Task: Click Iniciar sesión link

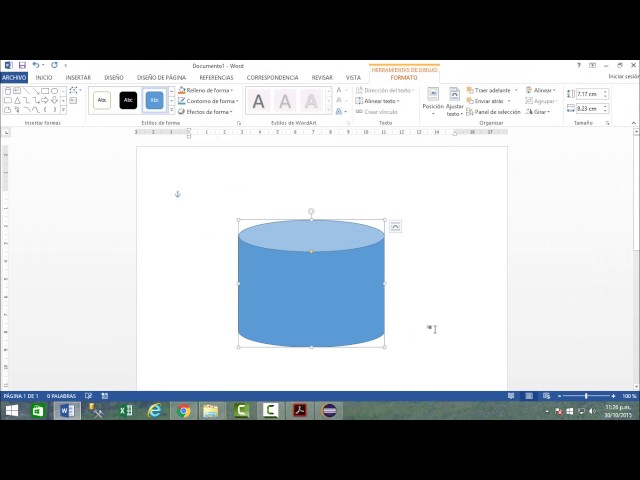Action: (622, 77)
